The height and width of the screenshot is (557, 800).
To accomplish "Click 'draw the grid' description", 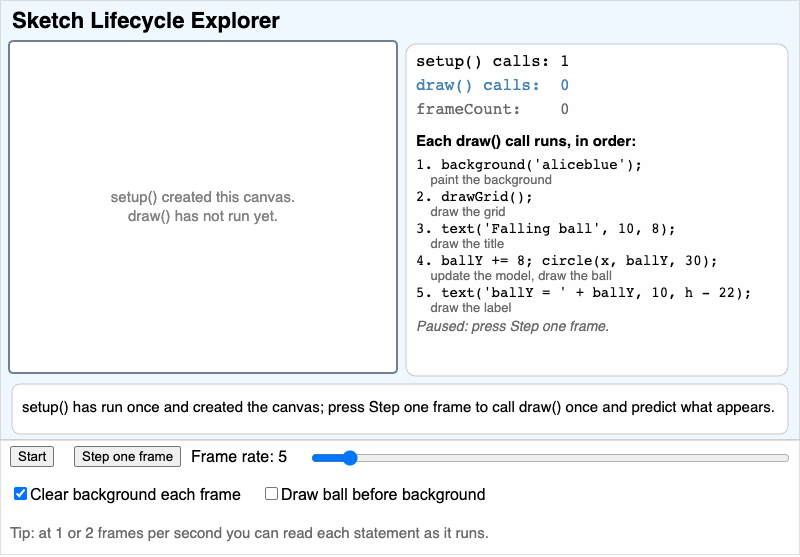I will pyautogui.click(x=468, y=212).
